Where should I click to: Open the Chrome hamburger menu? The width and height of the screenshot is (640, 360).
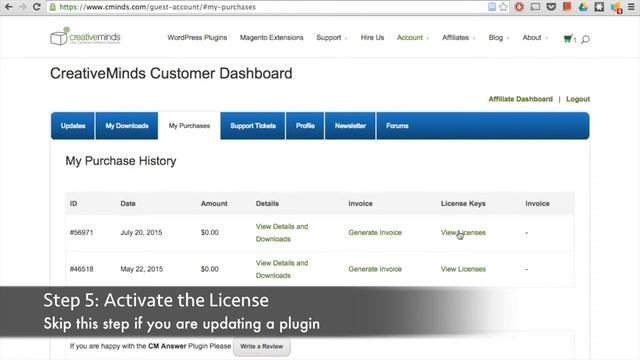pos(631,7)
